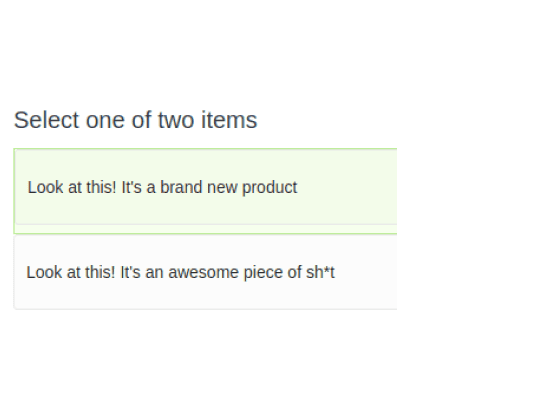Viewport: 552px width, 408px height.
Task: Toggle selection on the first product panel
Action: pos(205,191)
